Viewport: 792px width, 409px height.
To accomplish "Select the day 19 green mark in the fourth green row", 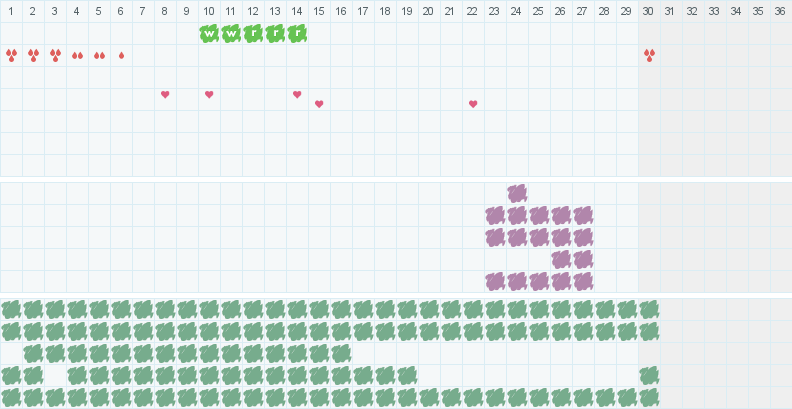I will click(407, 375).
